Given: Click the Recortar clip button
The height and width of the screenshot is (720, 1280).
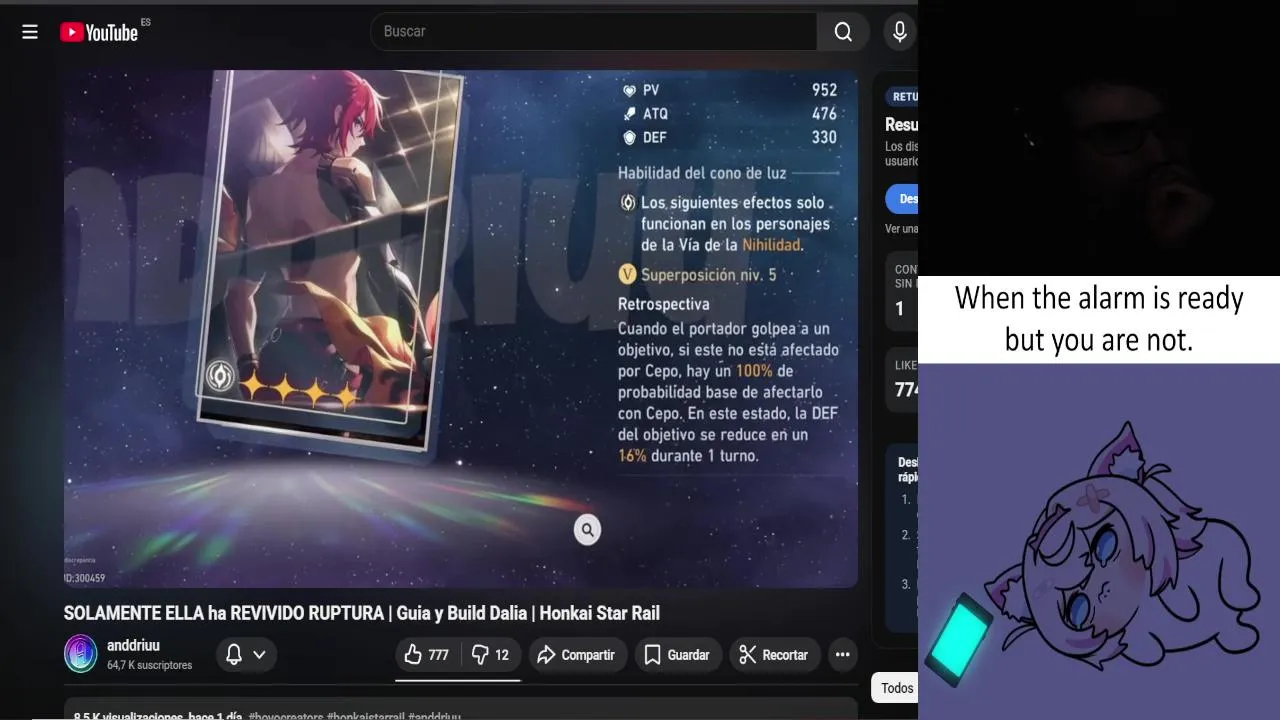Looking at the screenshot, I should click(x=774, y=655).
